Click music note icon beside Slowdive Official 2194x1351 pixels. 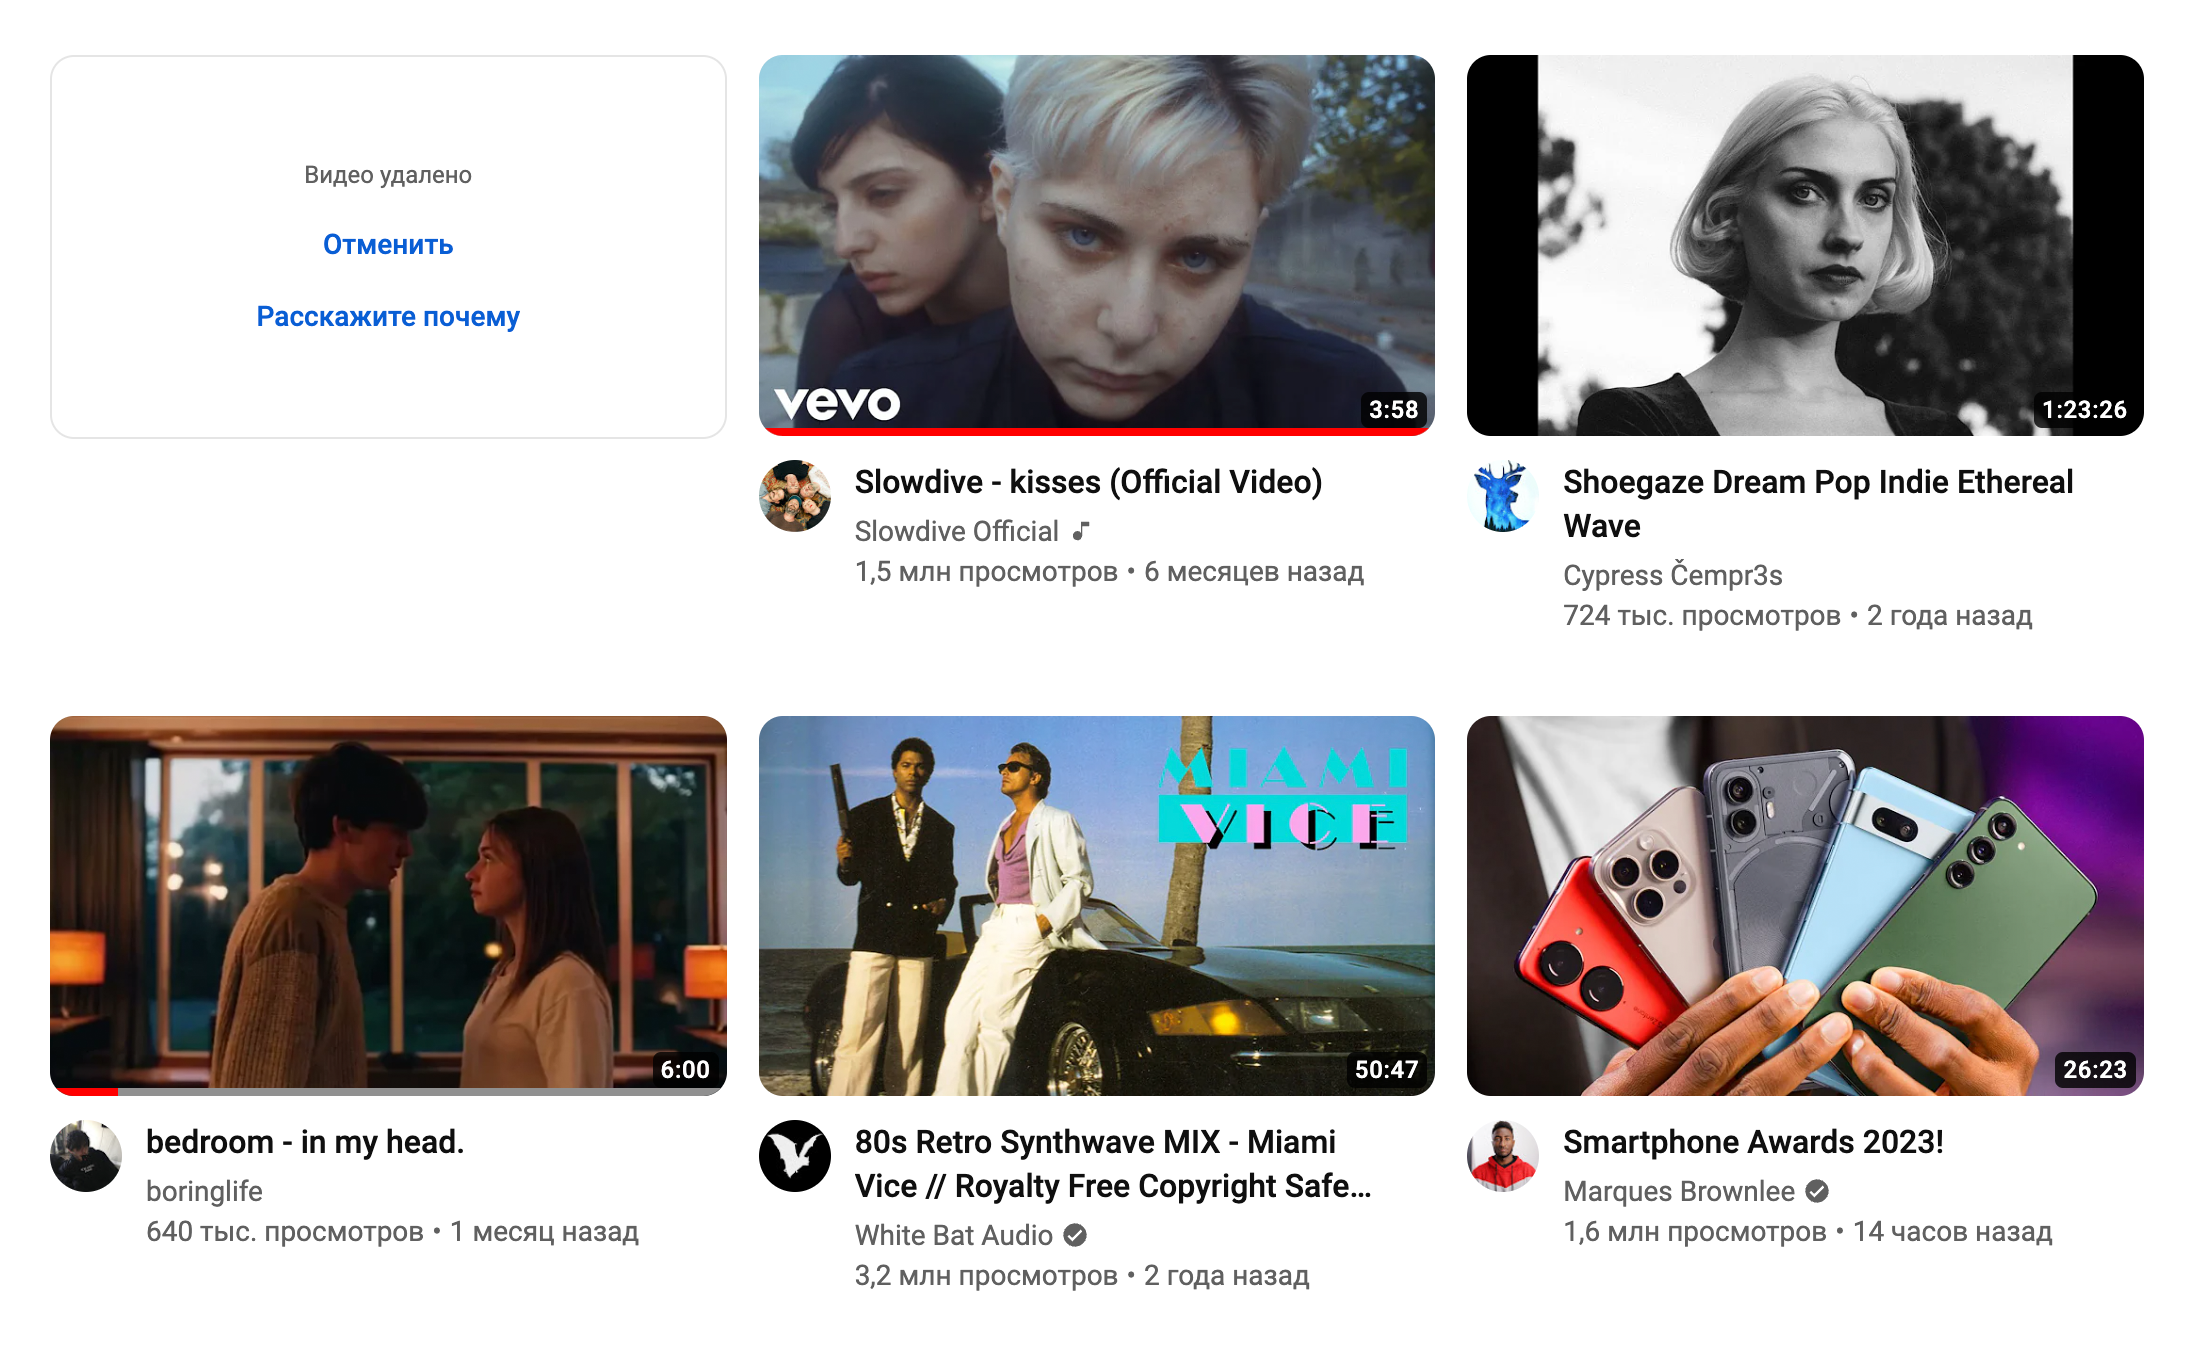(x=1081, y=531)
